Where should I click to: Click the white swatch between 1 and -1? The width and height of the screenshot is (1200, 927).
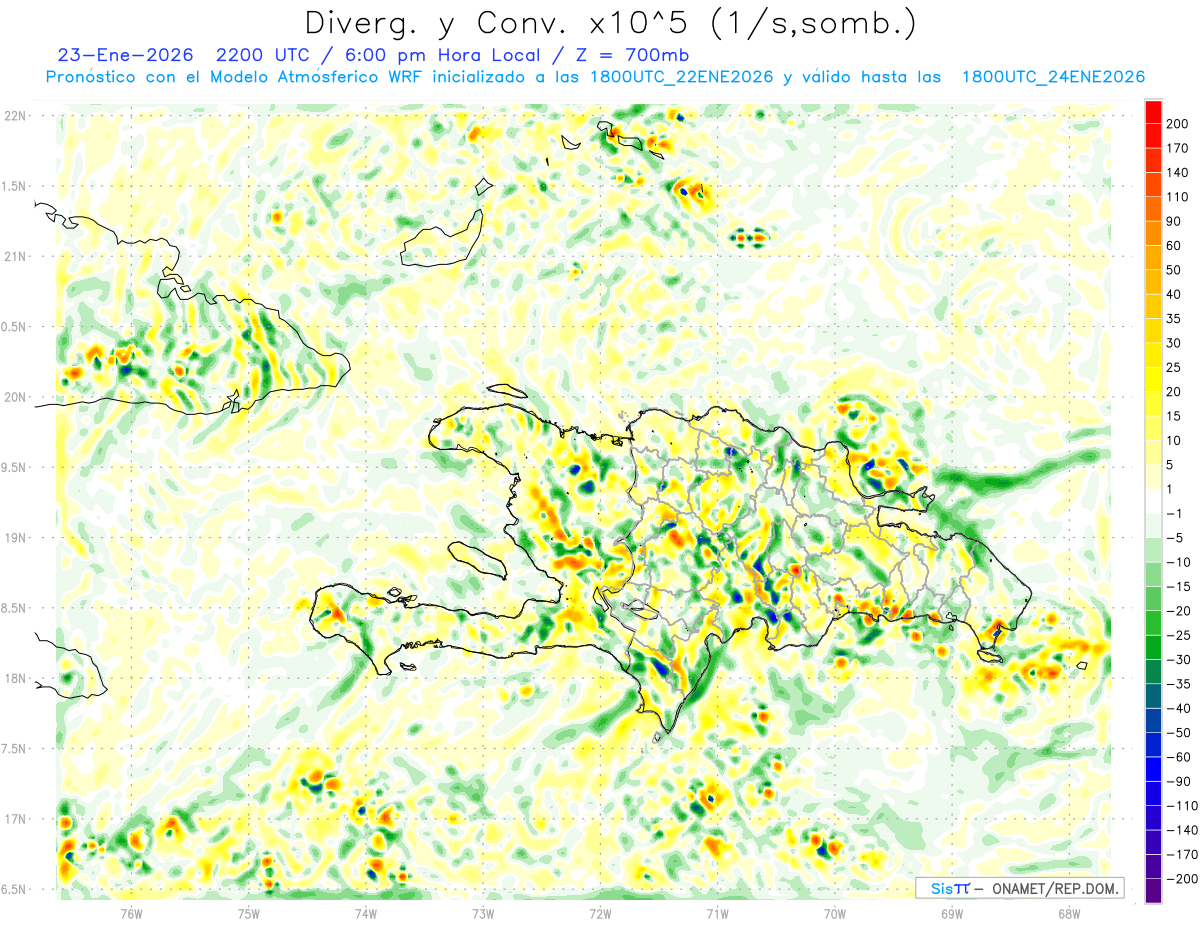[1153, 502]
